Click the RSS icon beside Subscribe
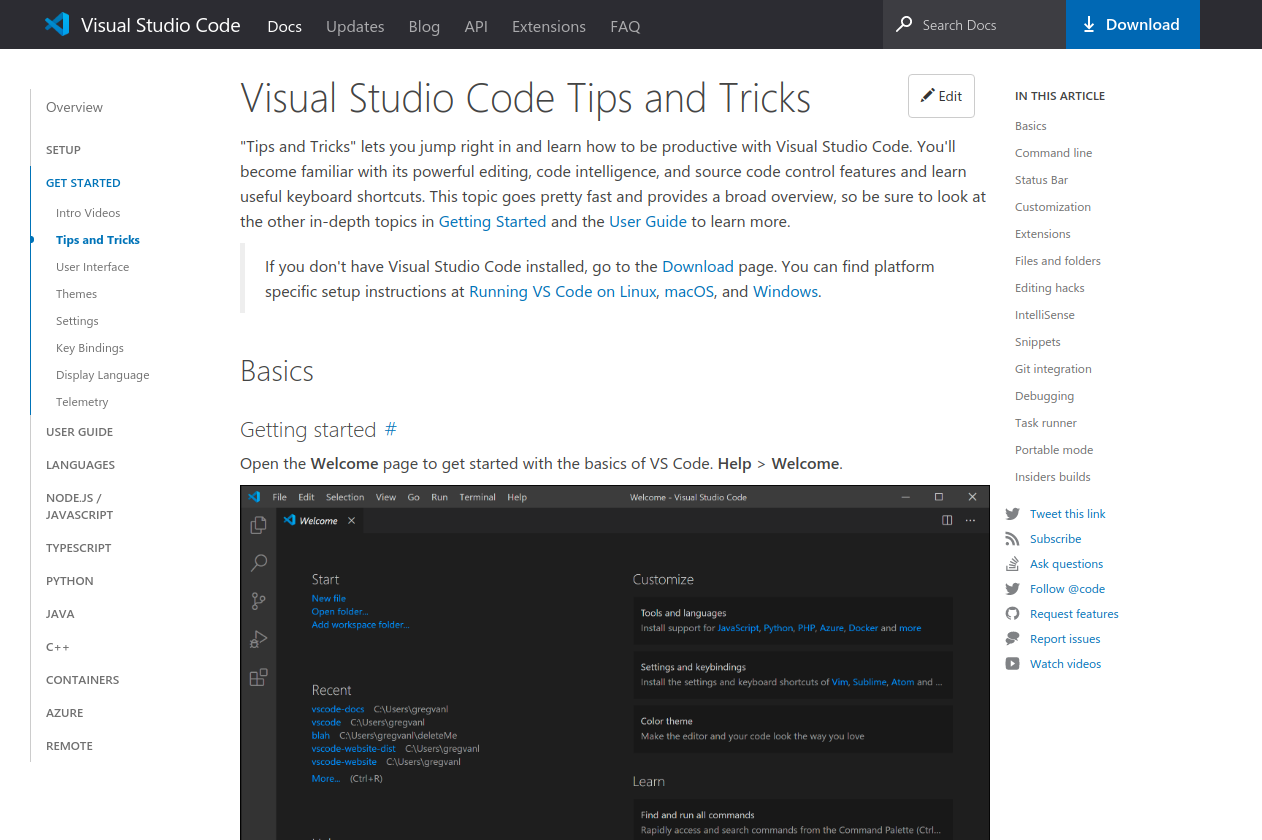This screenshot has width=1262, height=840. [x=1012, y=539]
